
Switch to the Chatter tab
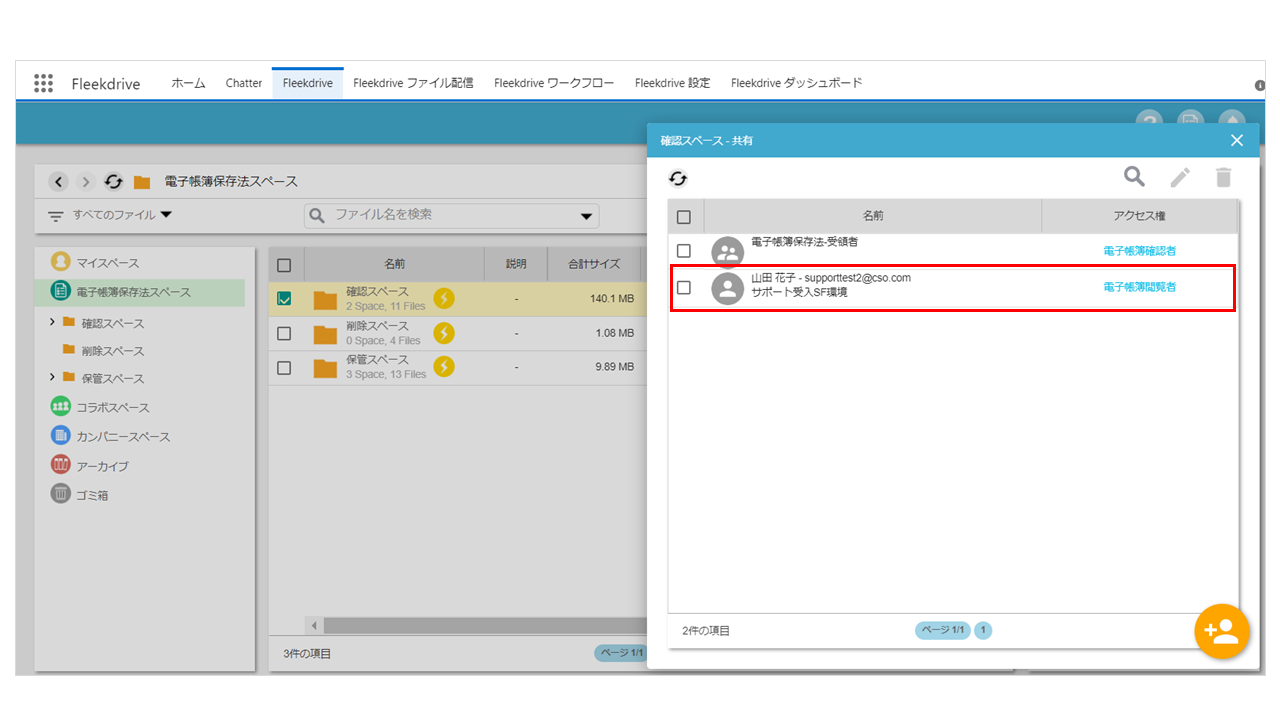(244, 83)
